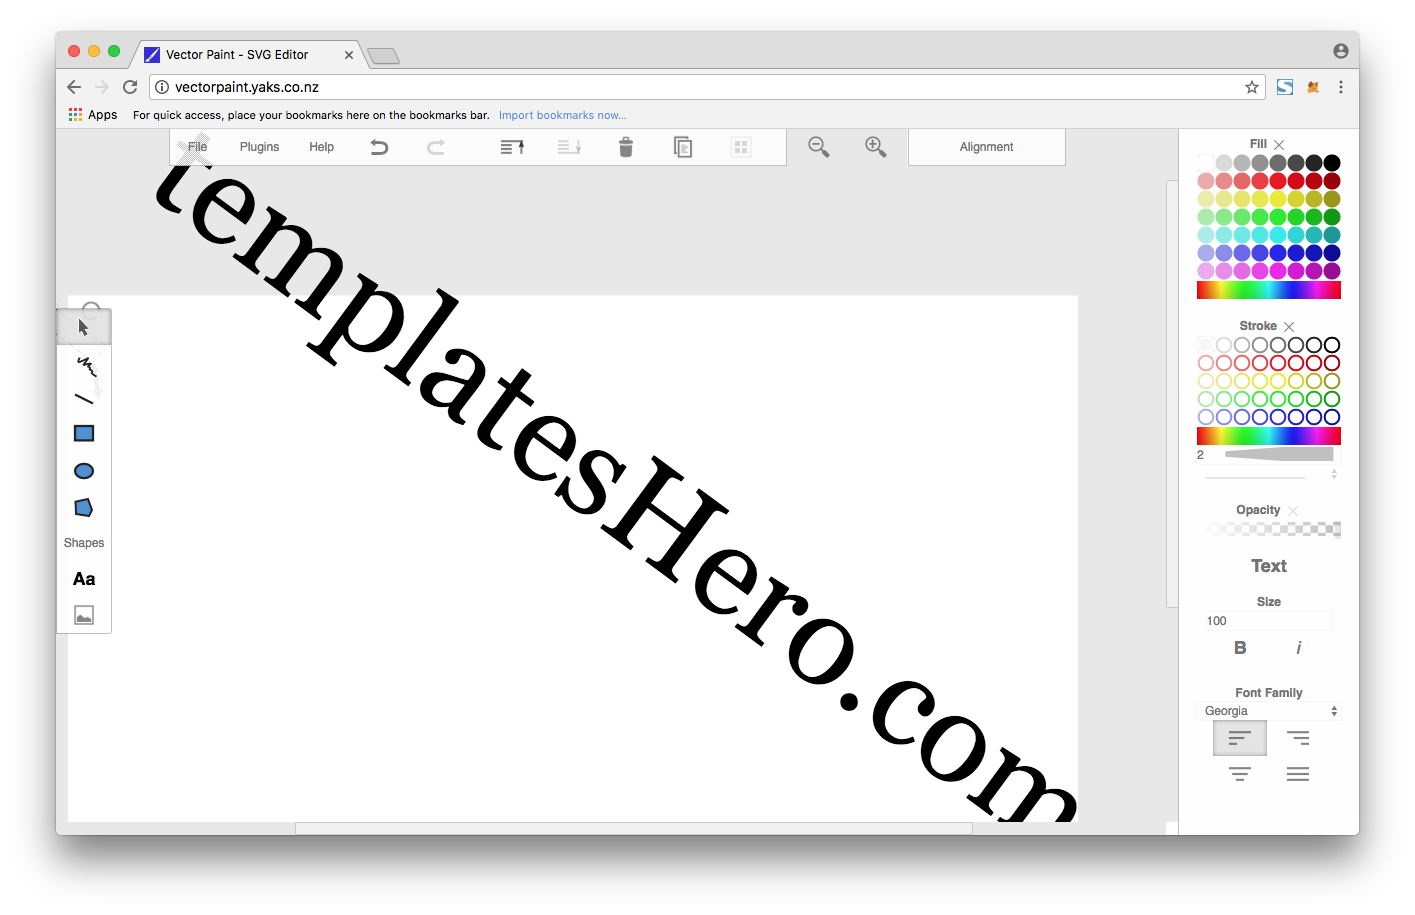Open the Georgia Font Family dropdown
Image resolution: width=1415 pixels, height=915 pixels.
[x=1268, y=710]
